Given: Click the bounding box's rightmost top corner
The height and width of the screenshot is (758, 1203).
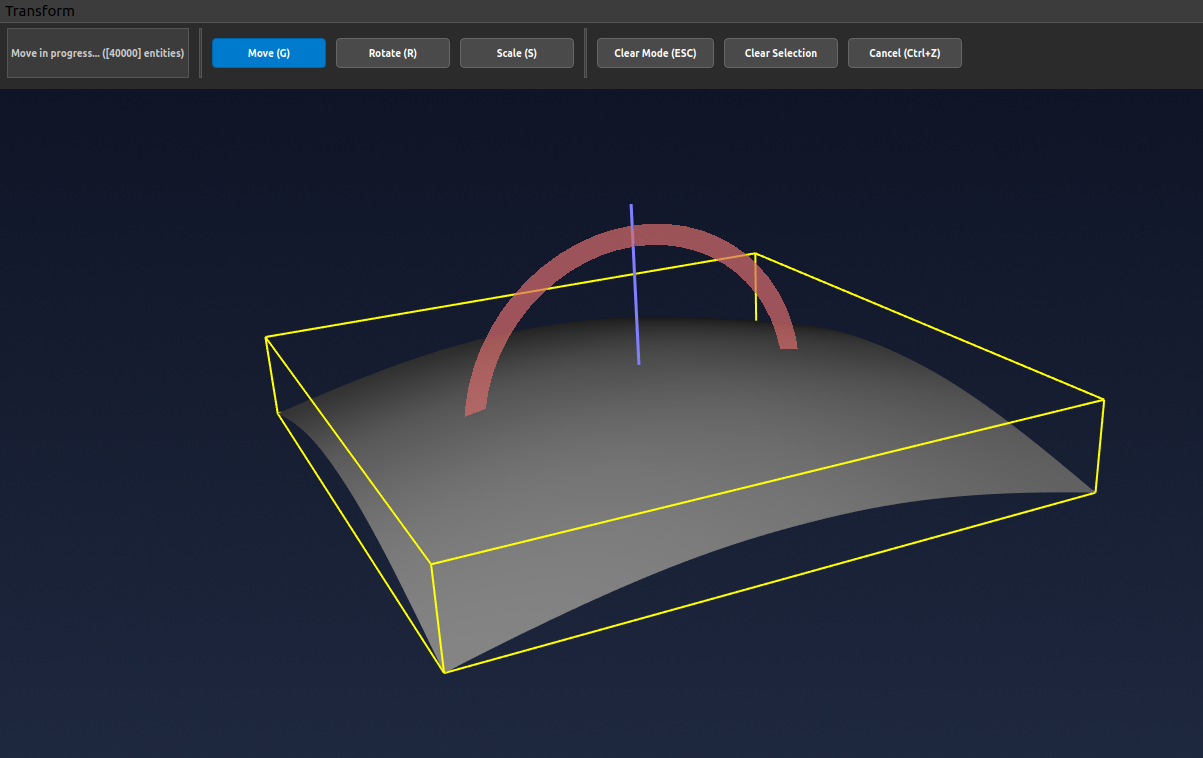Looking at the screenshot, I should coord(1103,400).
